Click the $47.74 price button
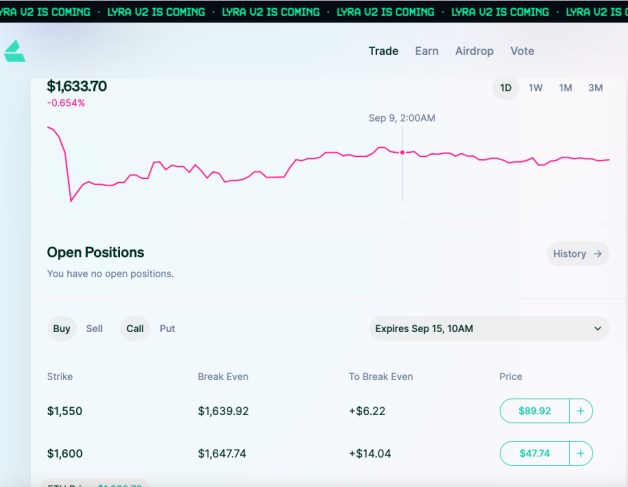Screen dimensions: 628x487 point(535,453)
